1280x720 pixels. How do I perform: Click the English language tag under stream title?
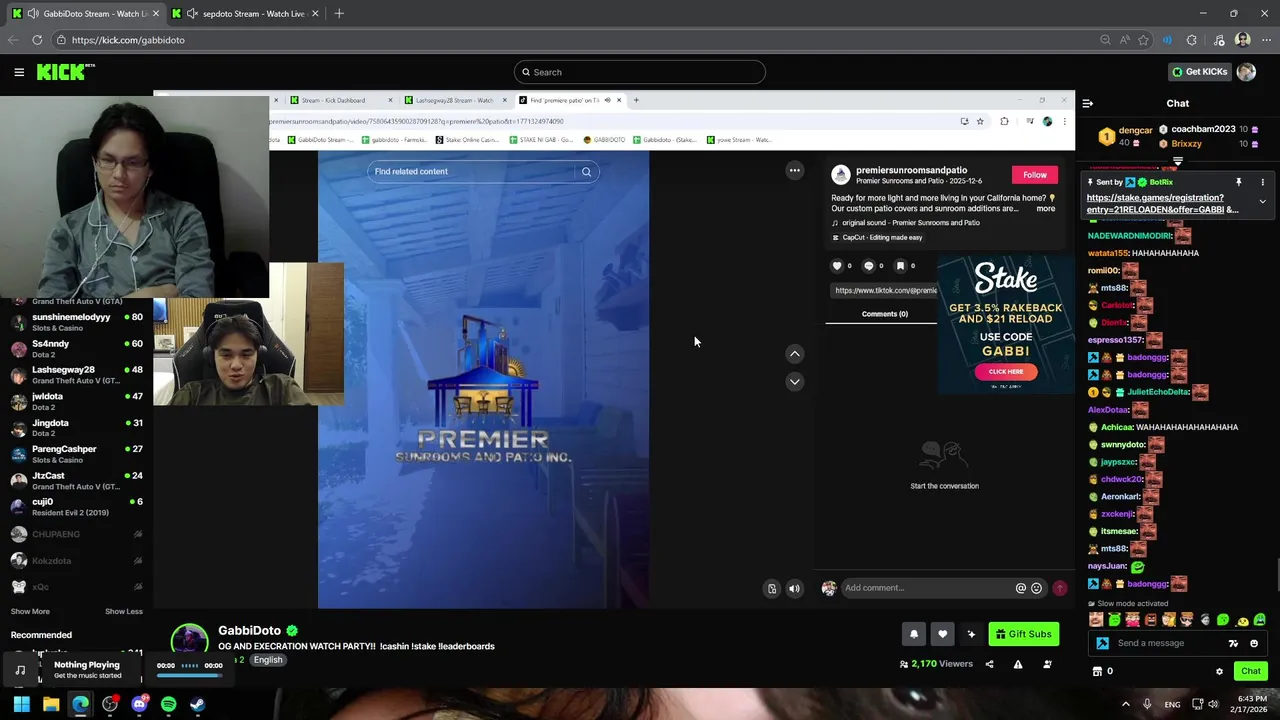point(267,660)
